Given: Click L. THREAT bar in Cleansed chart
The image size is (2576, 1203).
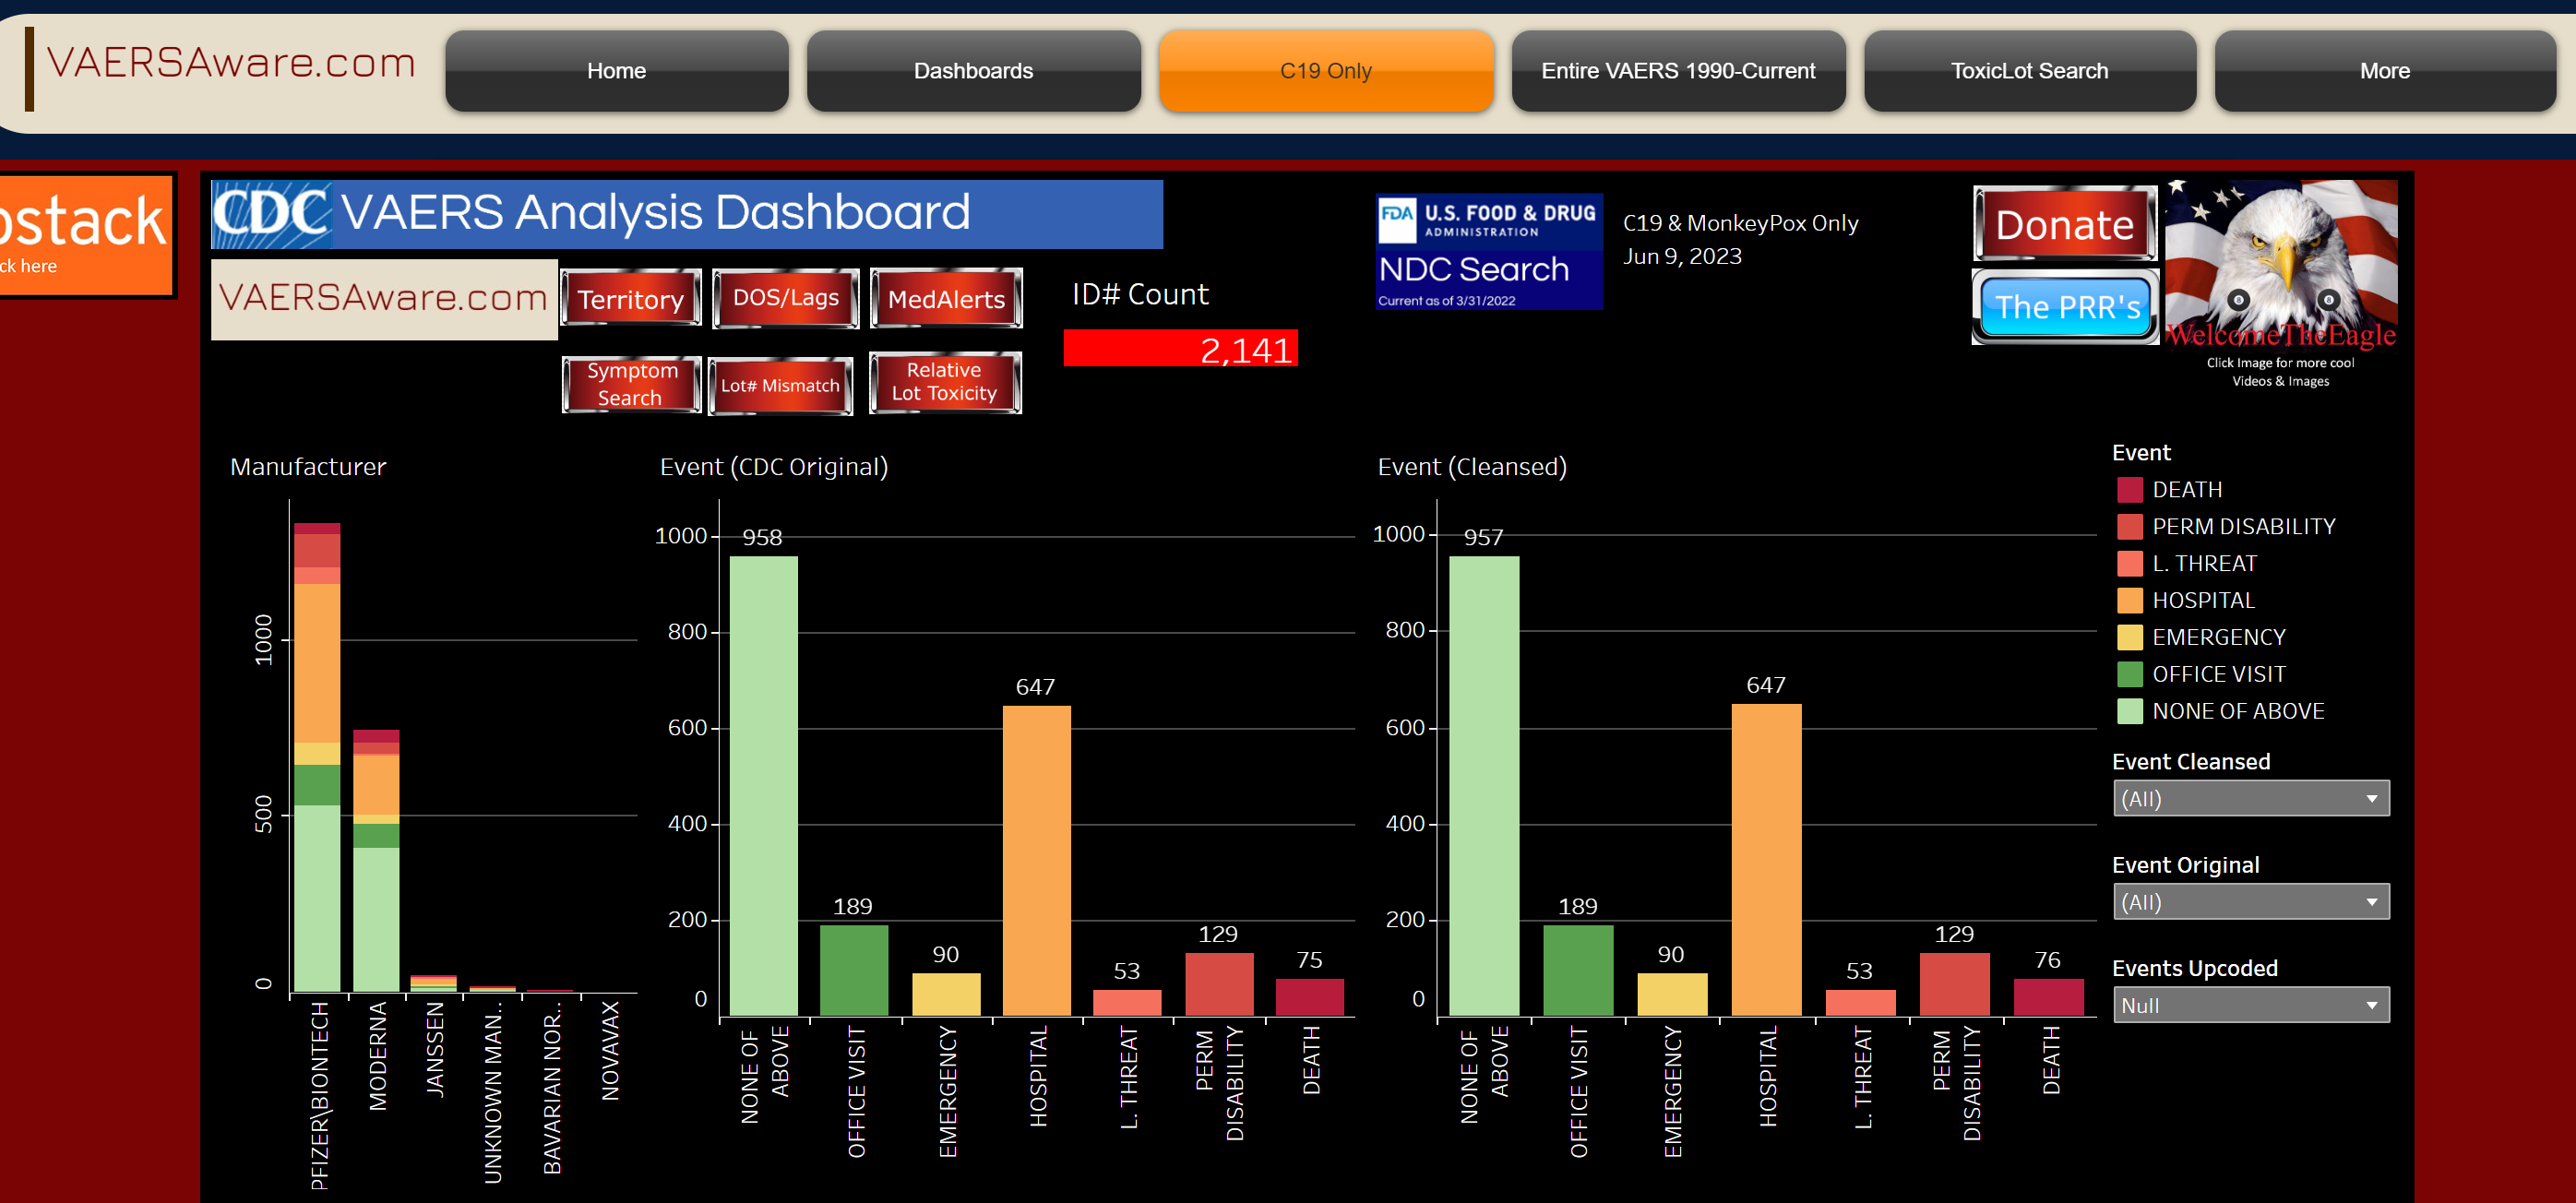Looking at the screenshot, I should [x=1860, y=1003].
